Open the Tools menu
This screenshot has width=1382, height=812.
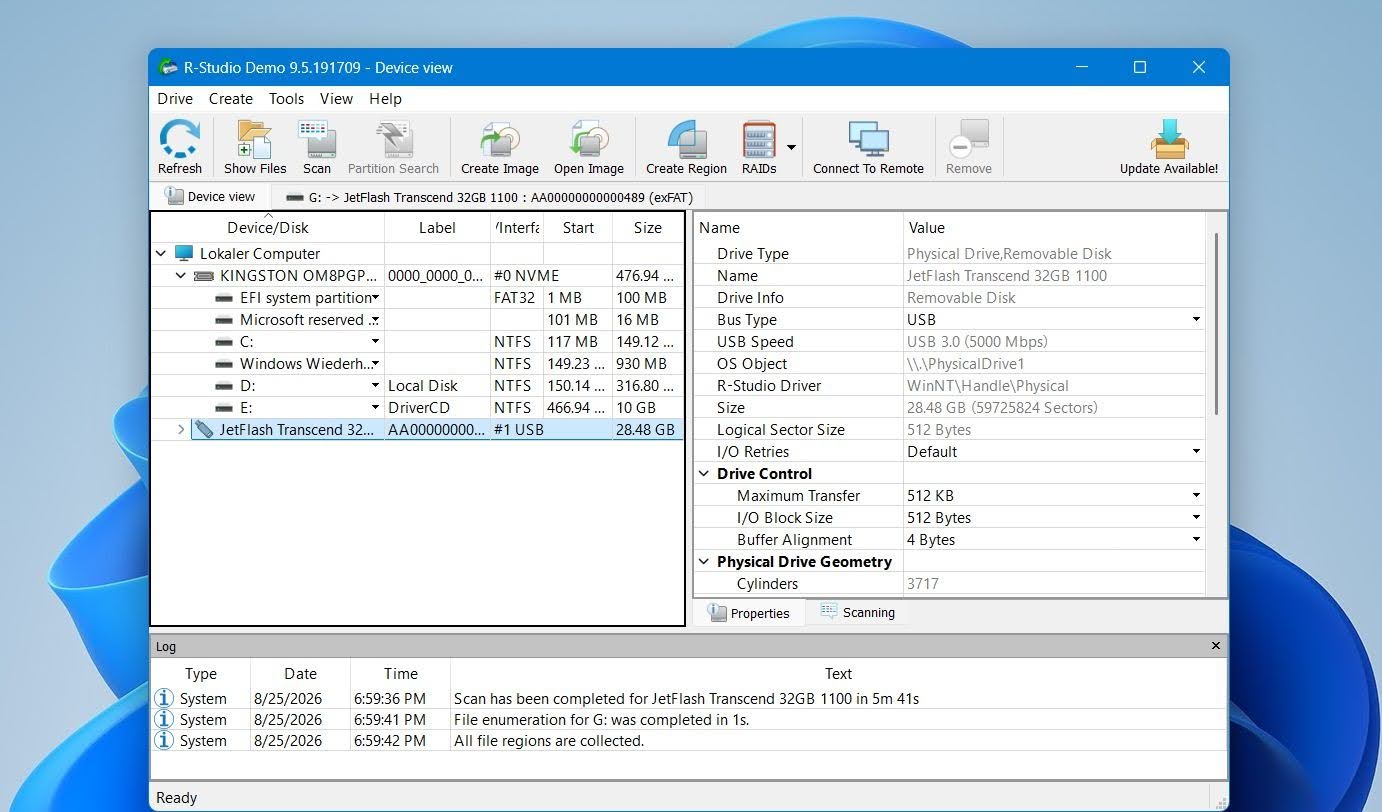(286, 98)
